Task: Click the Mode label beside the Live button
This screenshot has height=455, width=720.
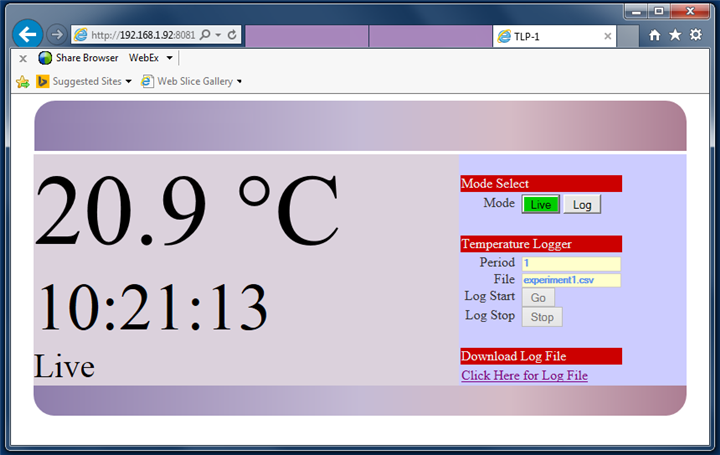Action: coord(499,203)
